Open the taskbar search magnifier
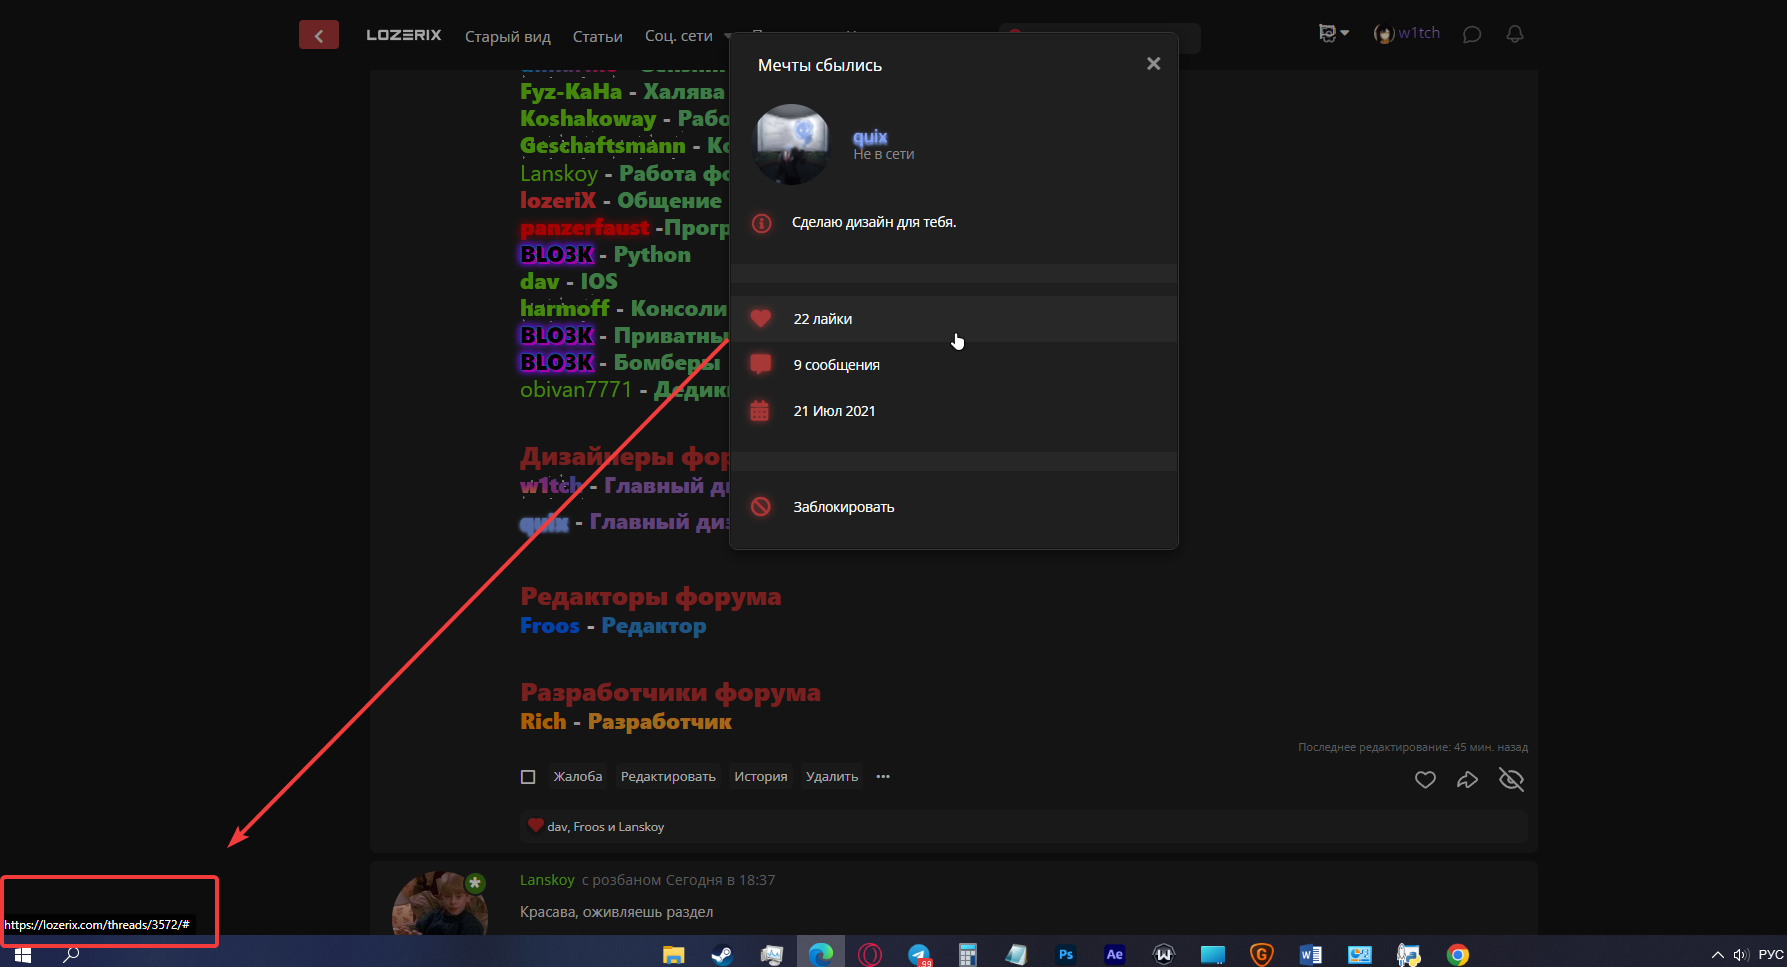 [x=71, y=954]
